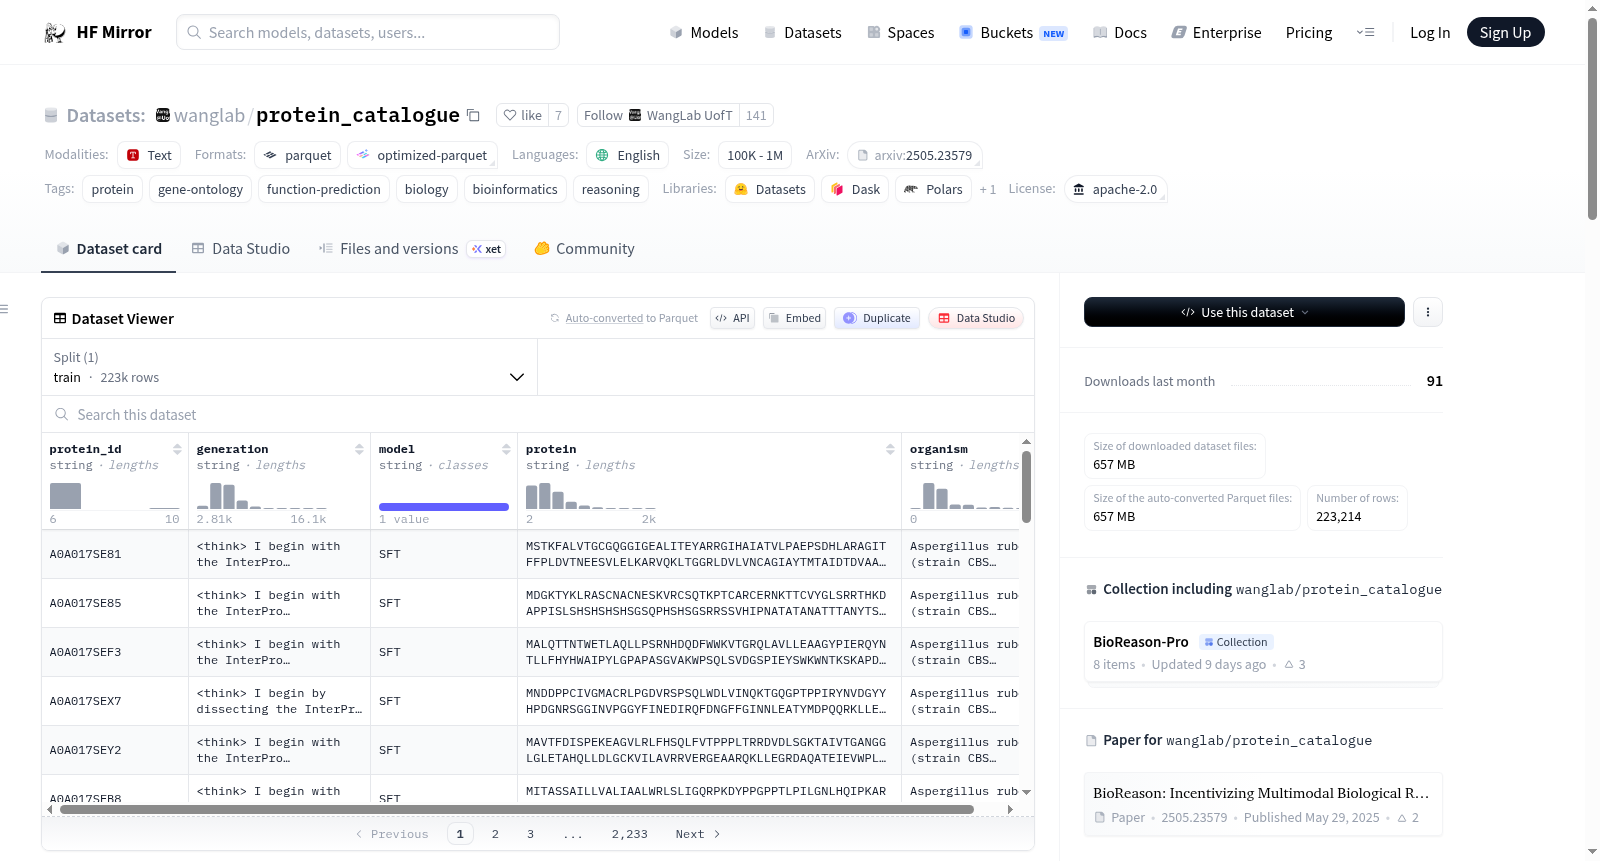Click the table's vertical scrollbar
The image size is (1600, 861).
[1026, 487]
